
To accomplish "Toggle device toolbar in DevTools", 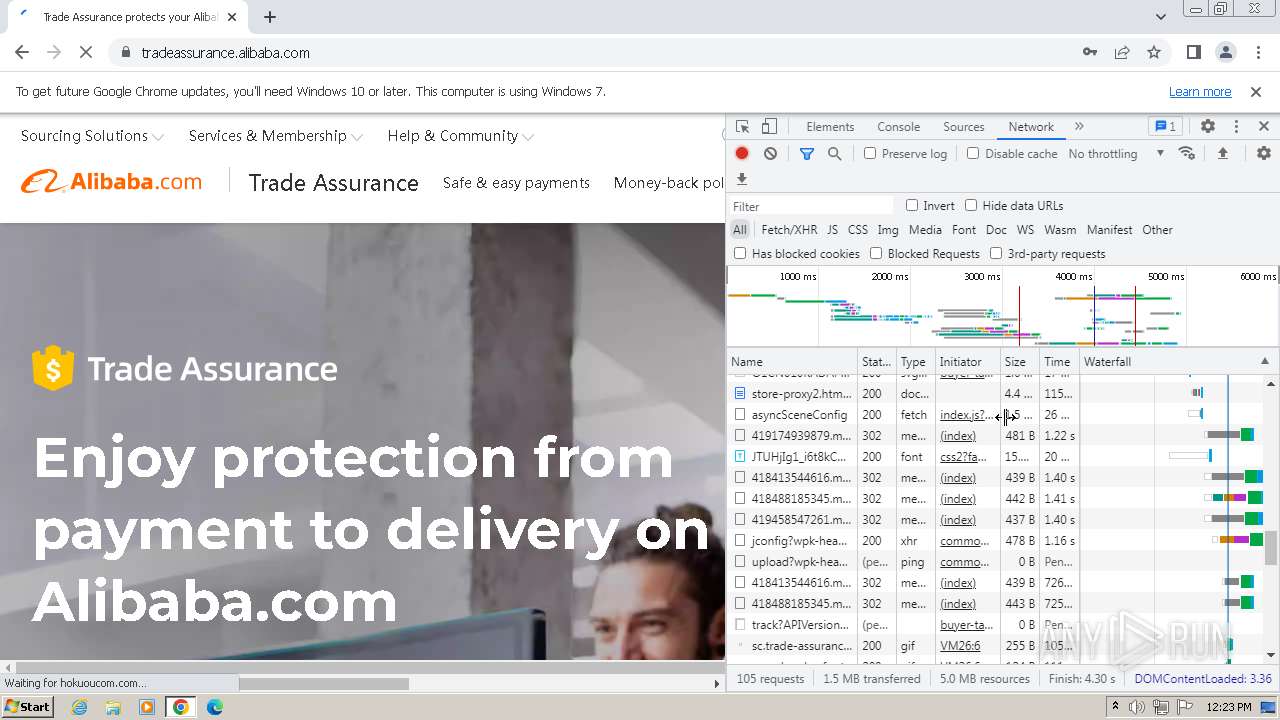I will (769, 127).
